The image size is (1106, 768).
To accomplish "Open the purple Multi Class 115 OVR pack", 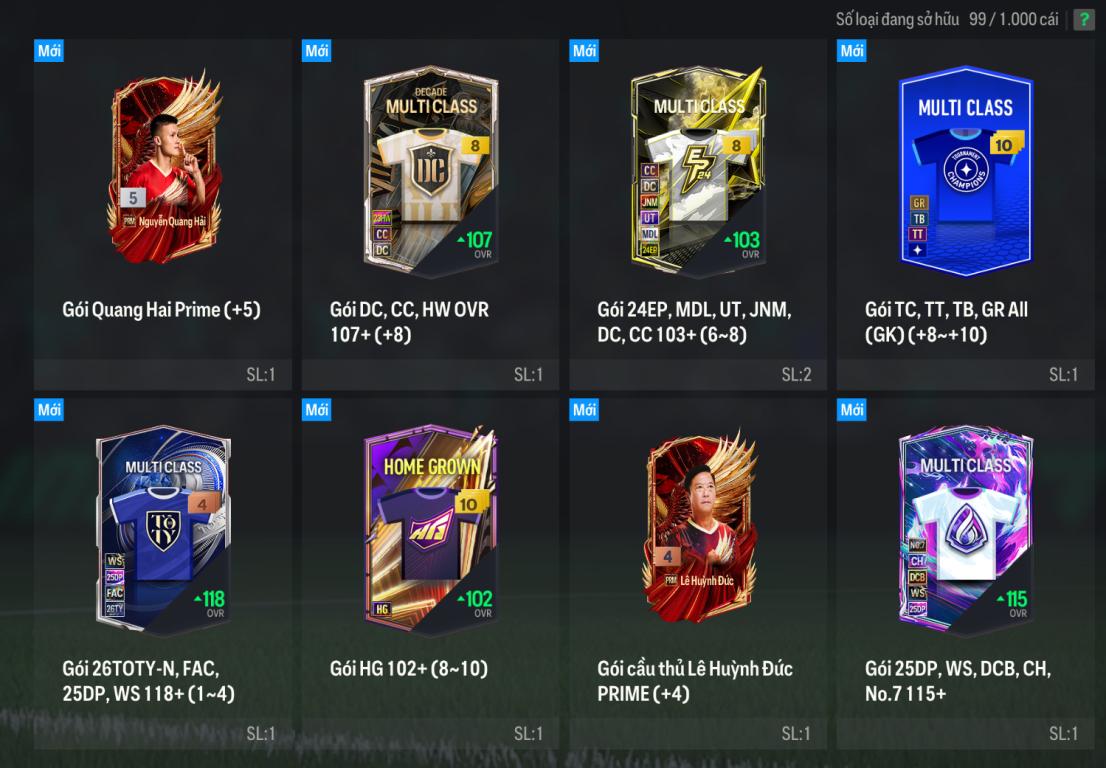I will 966,529.
